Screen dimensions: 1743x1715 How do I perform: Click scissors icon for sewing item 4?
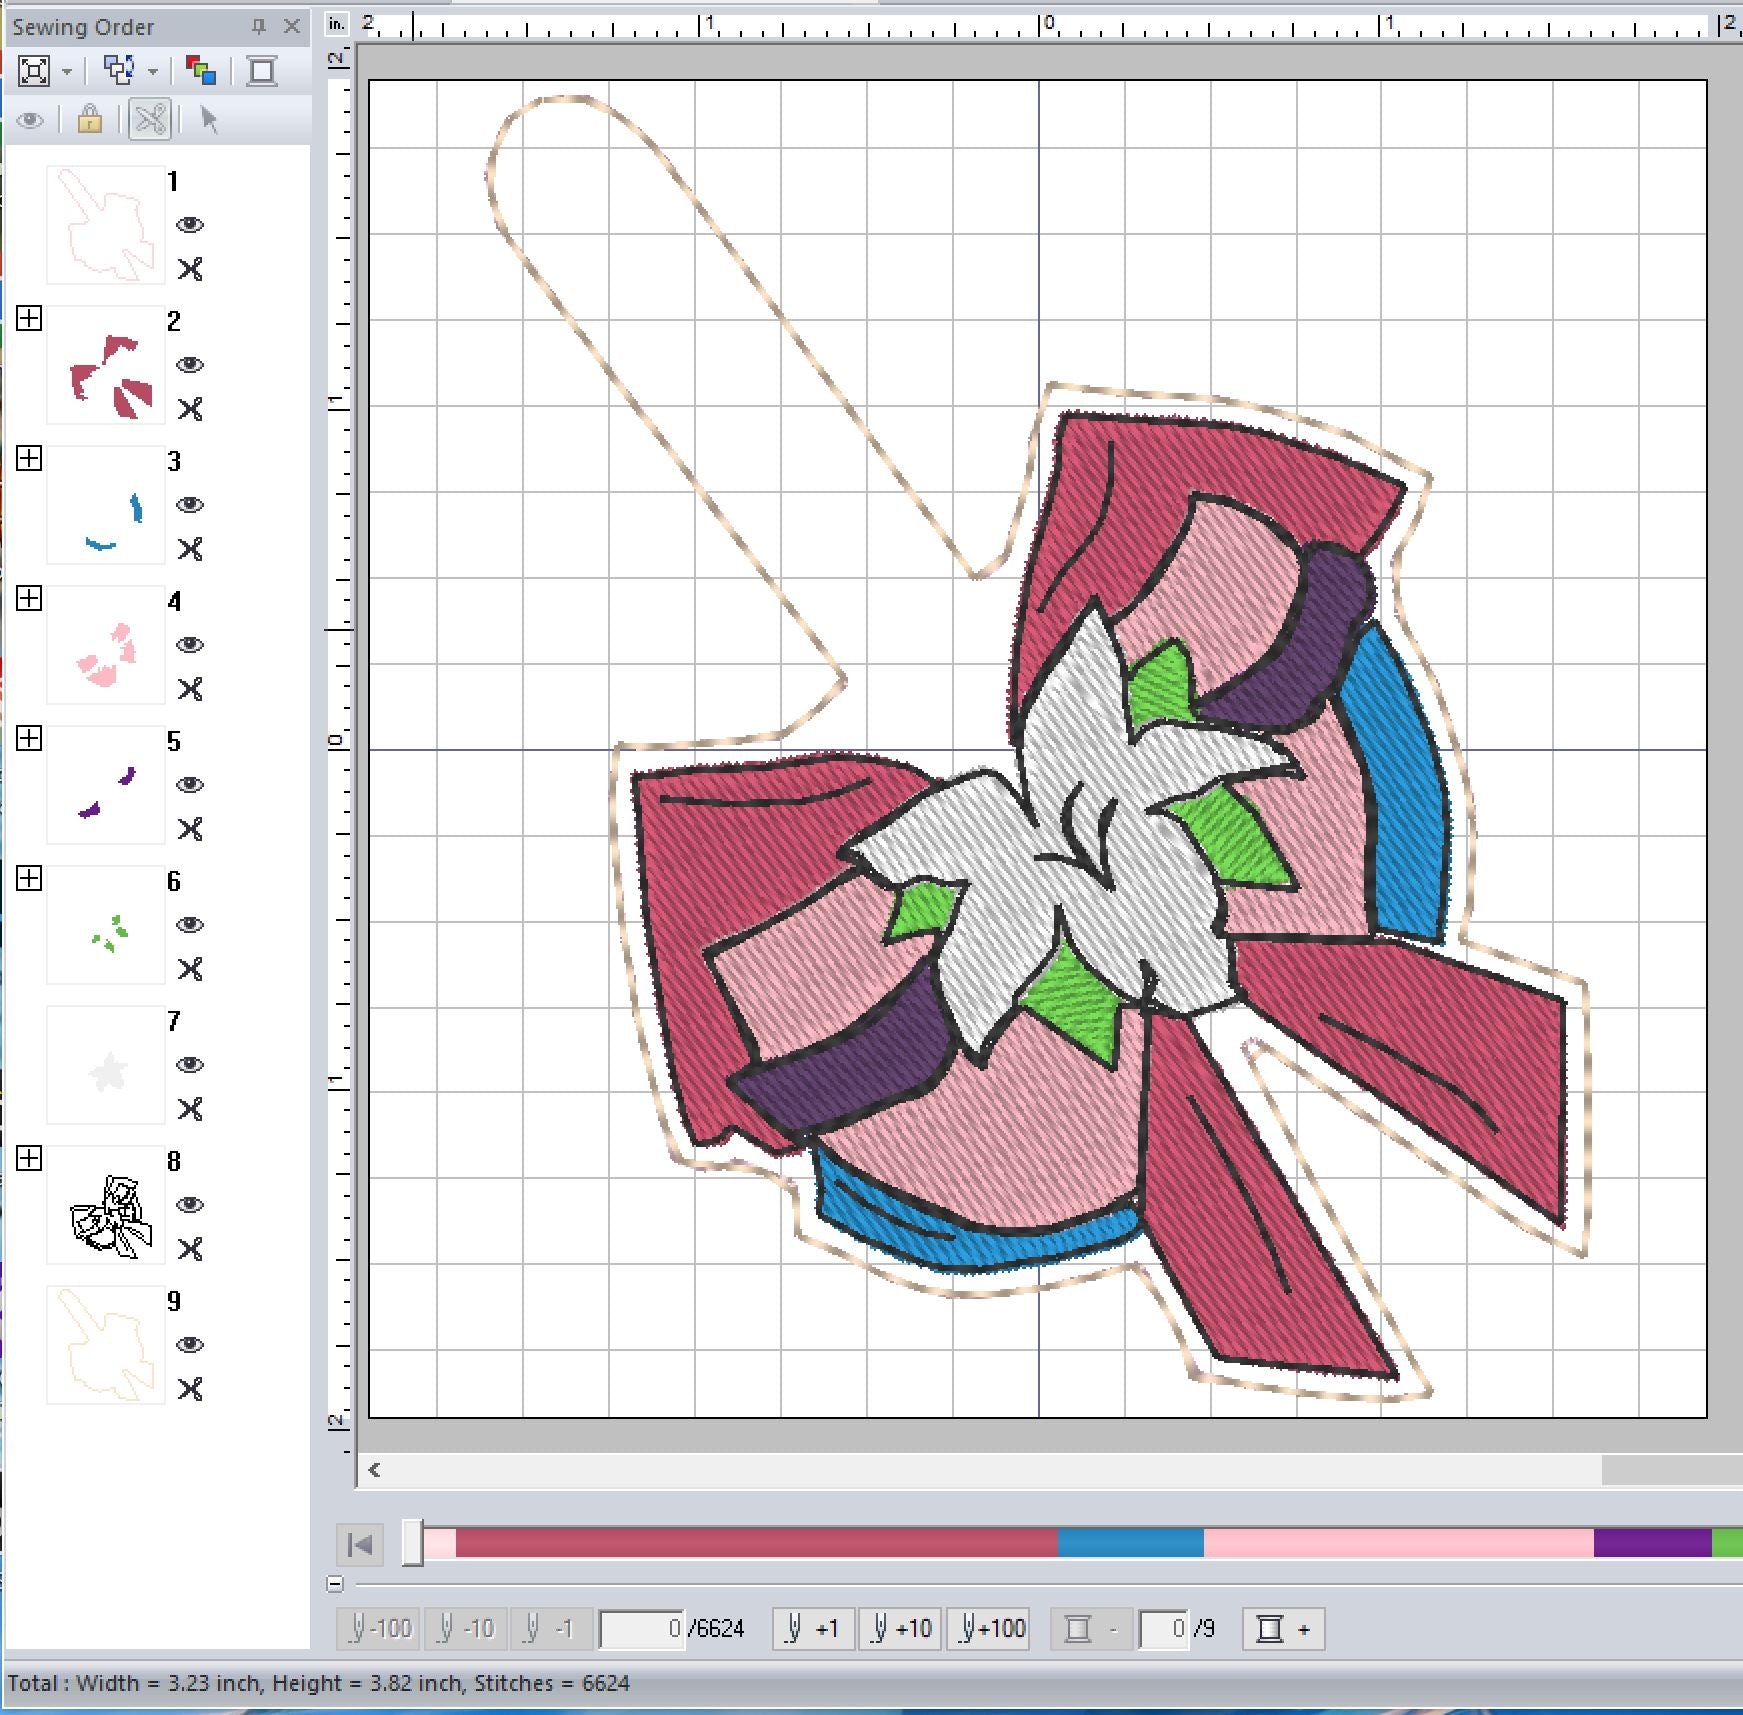[x=190, y=689]
